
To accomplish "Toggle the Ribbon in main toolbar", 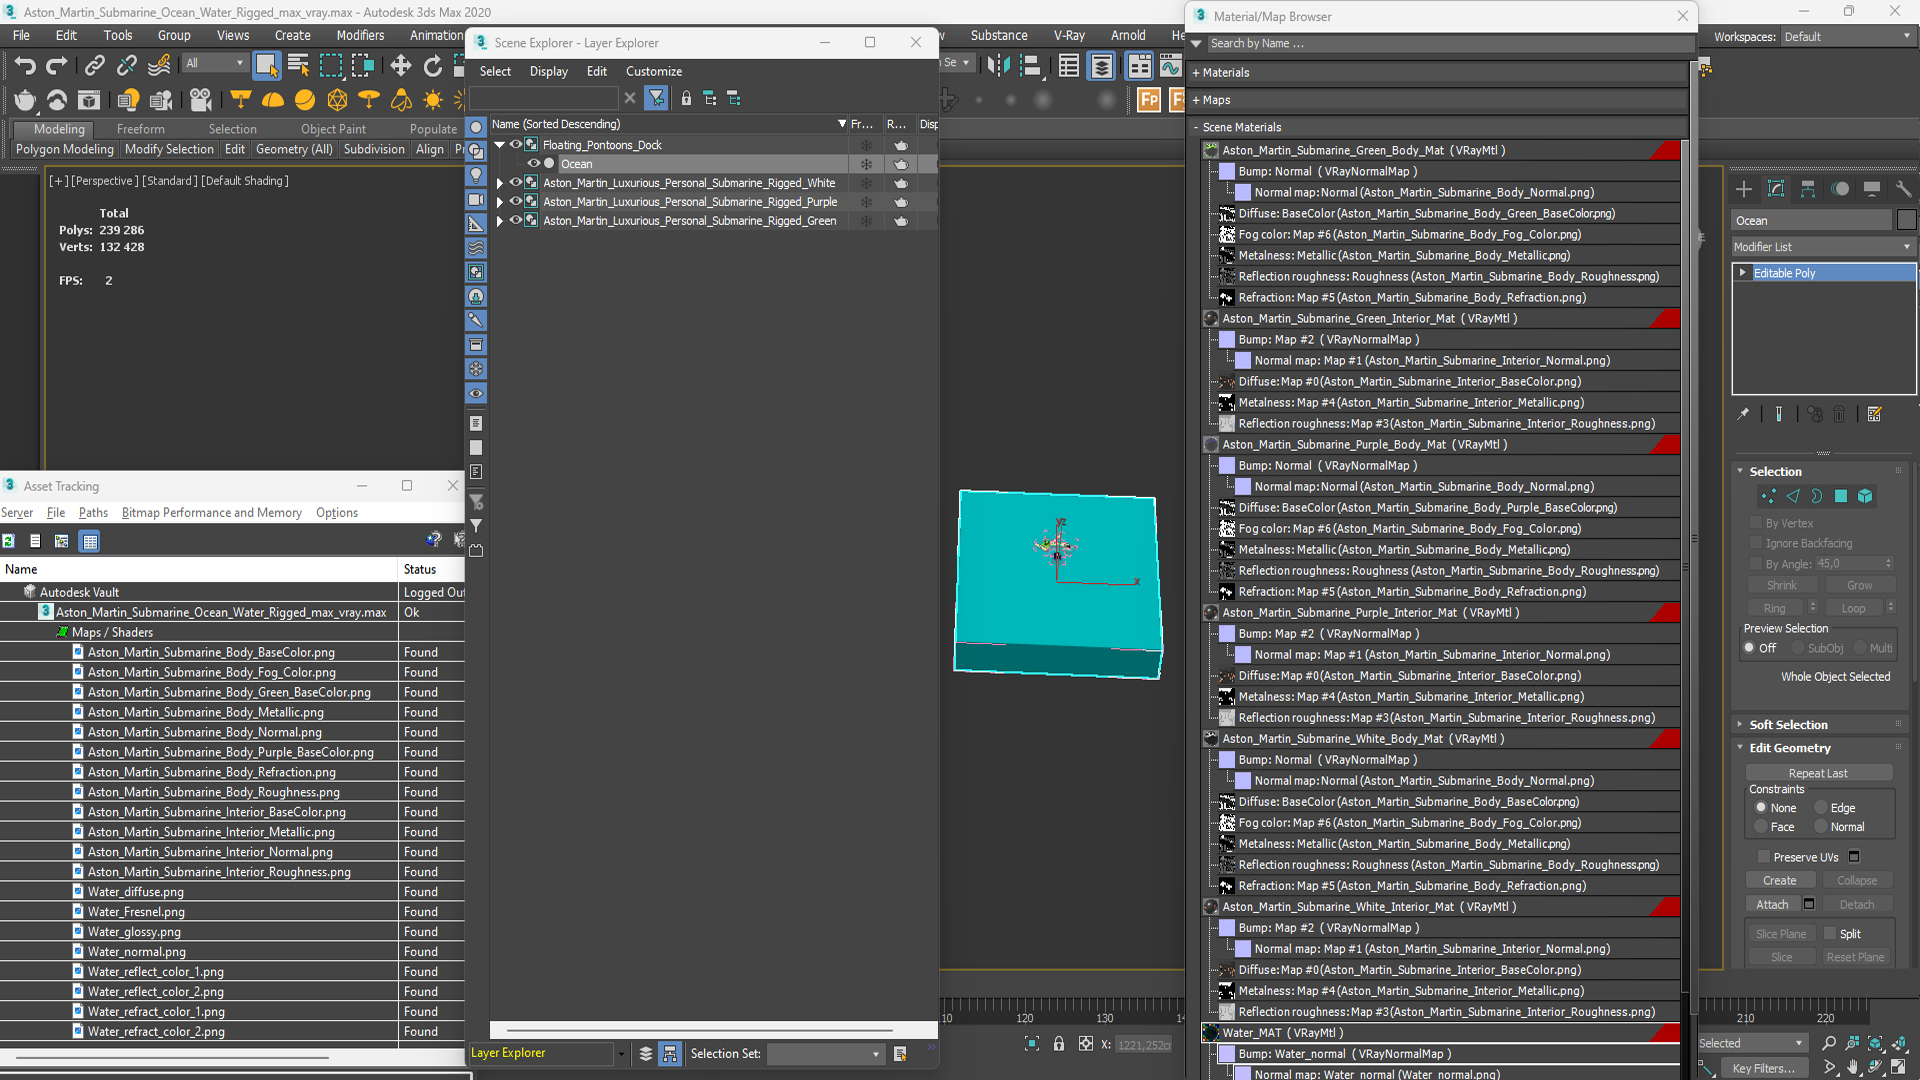I will click(1139, 66).
